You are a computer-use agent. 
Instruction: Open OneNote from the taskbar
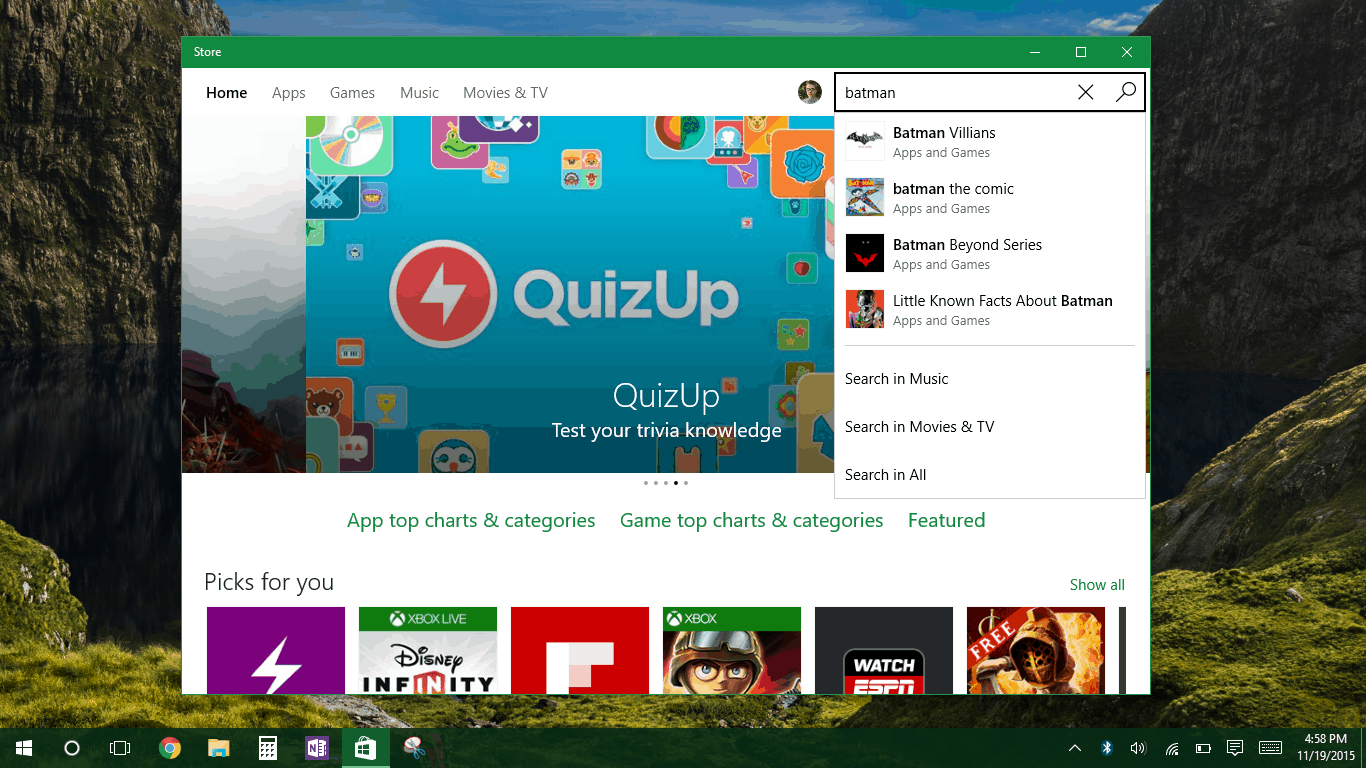(316, 747)
